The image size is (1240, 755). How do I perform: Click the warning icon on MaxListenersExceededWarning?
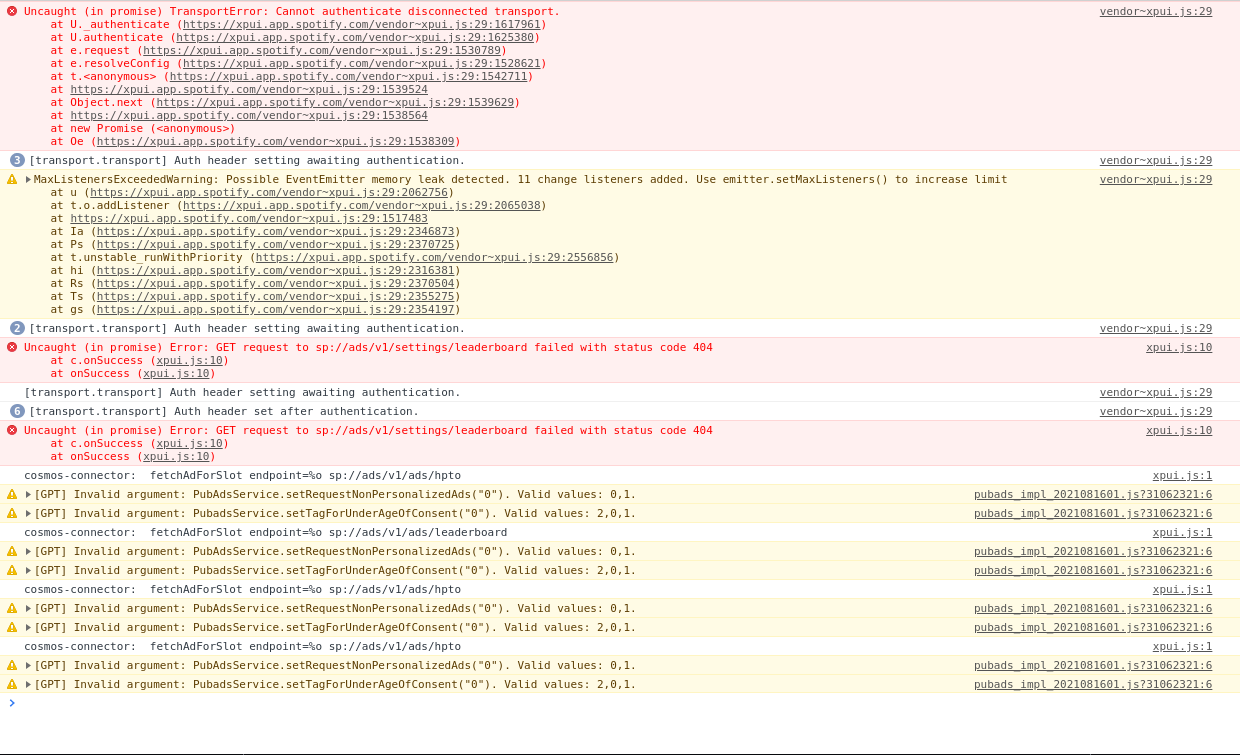[x=12, y=178]
